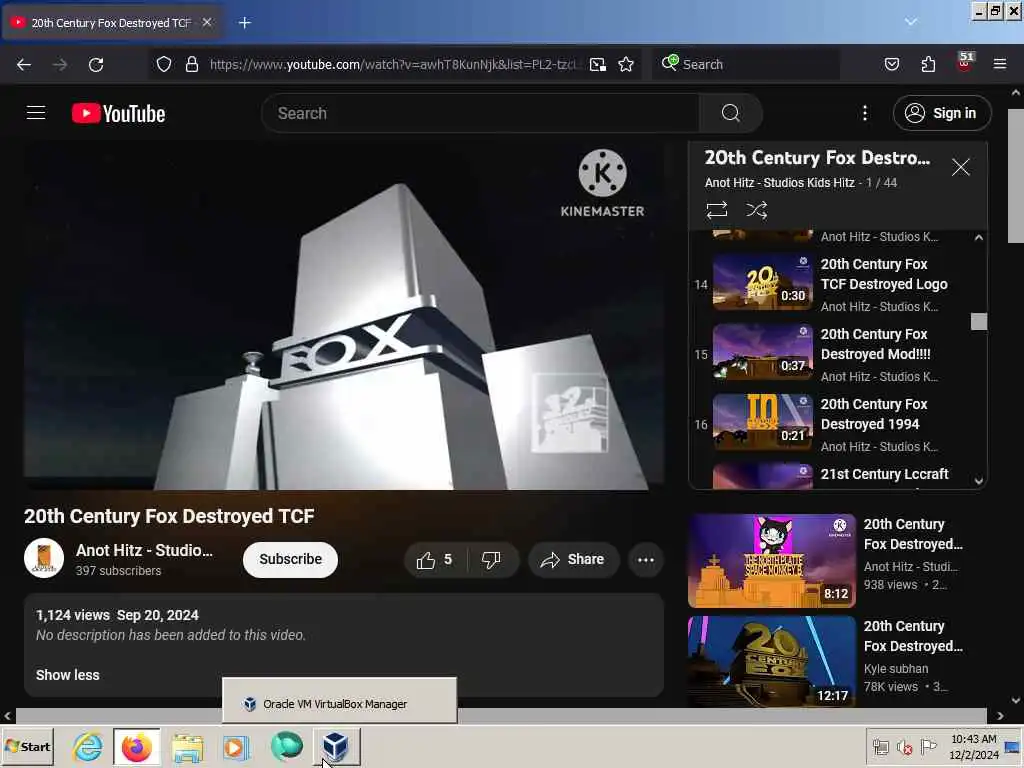Click horizontal scrollbar right arrow

(1000, 716)
